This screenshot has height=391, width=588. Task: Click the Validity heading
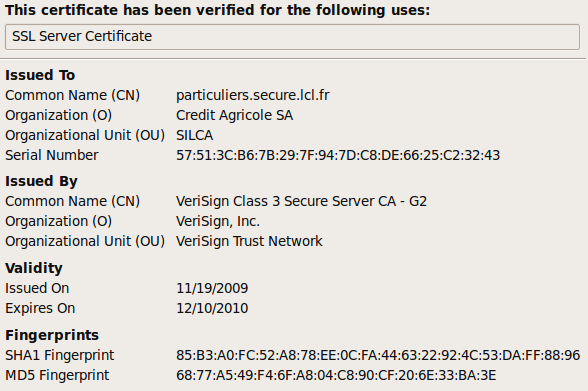[x=34, y=268]
